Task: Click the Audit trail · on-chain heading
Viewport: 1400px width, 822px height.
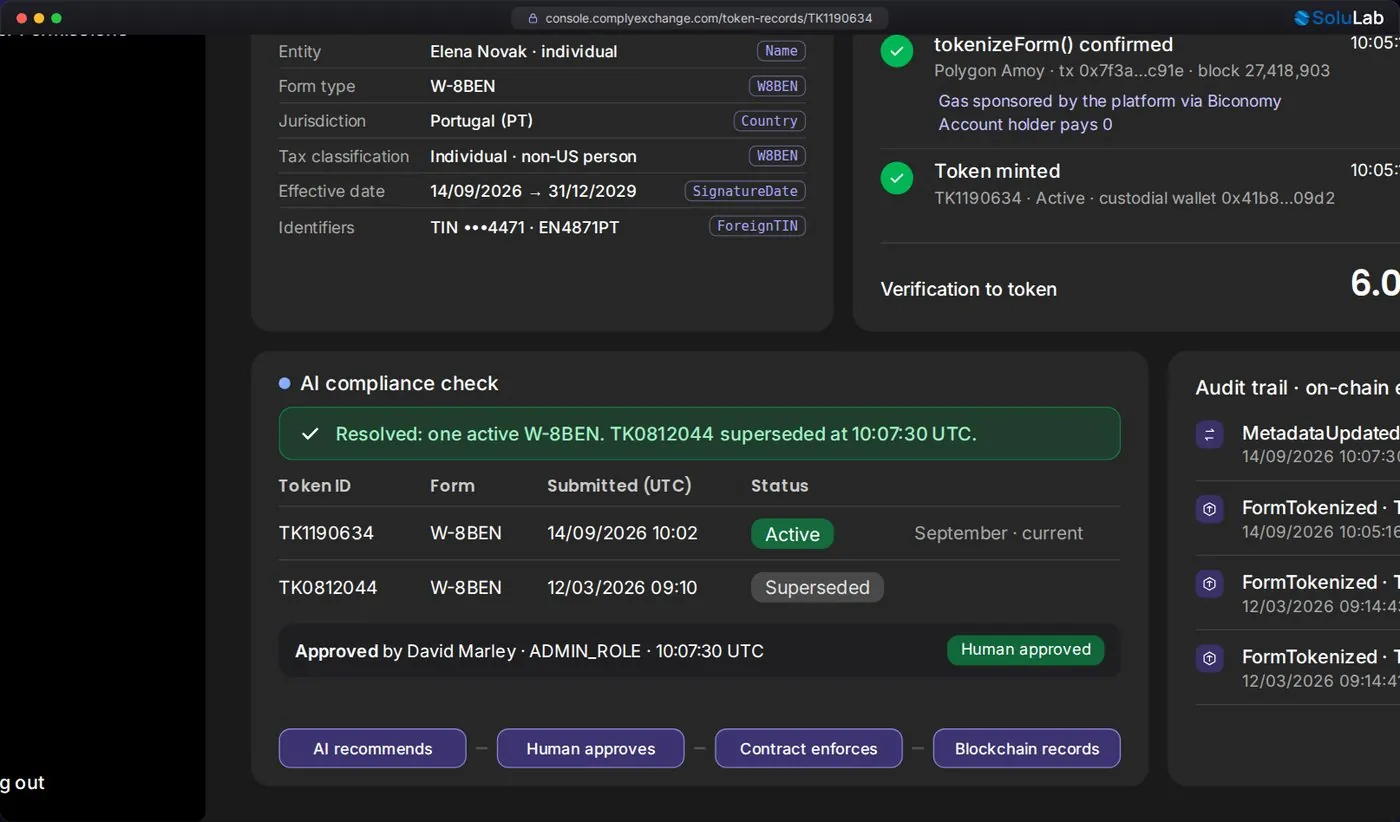Action: tap(1297, 388)
